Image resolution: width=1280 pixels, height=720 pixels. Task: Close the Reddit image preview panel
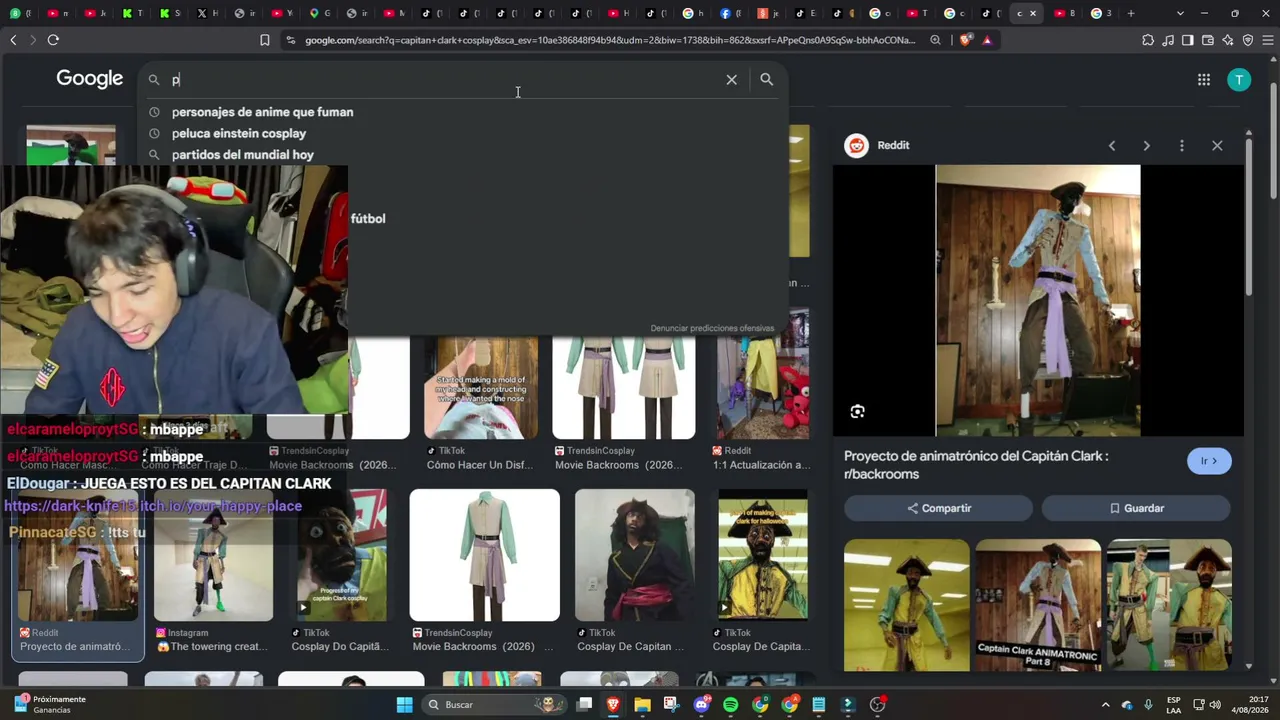pyautogui.click(x=1217, y=146)
